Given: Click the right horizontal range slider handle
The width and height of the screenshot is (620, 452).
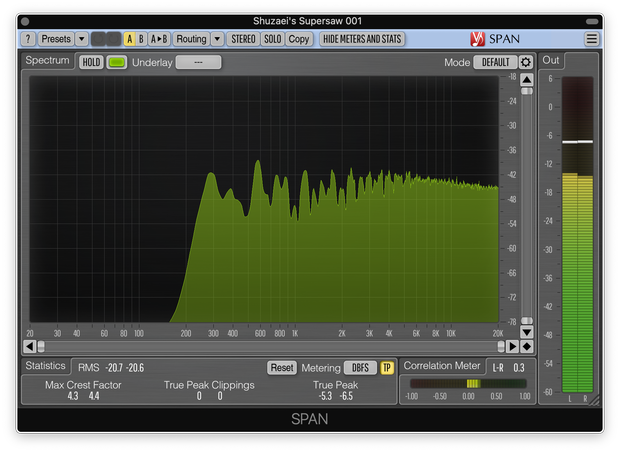Looking at the screenshot, I should 501,346.
